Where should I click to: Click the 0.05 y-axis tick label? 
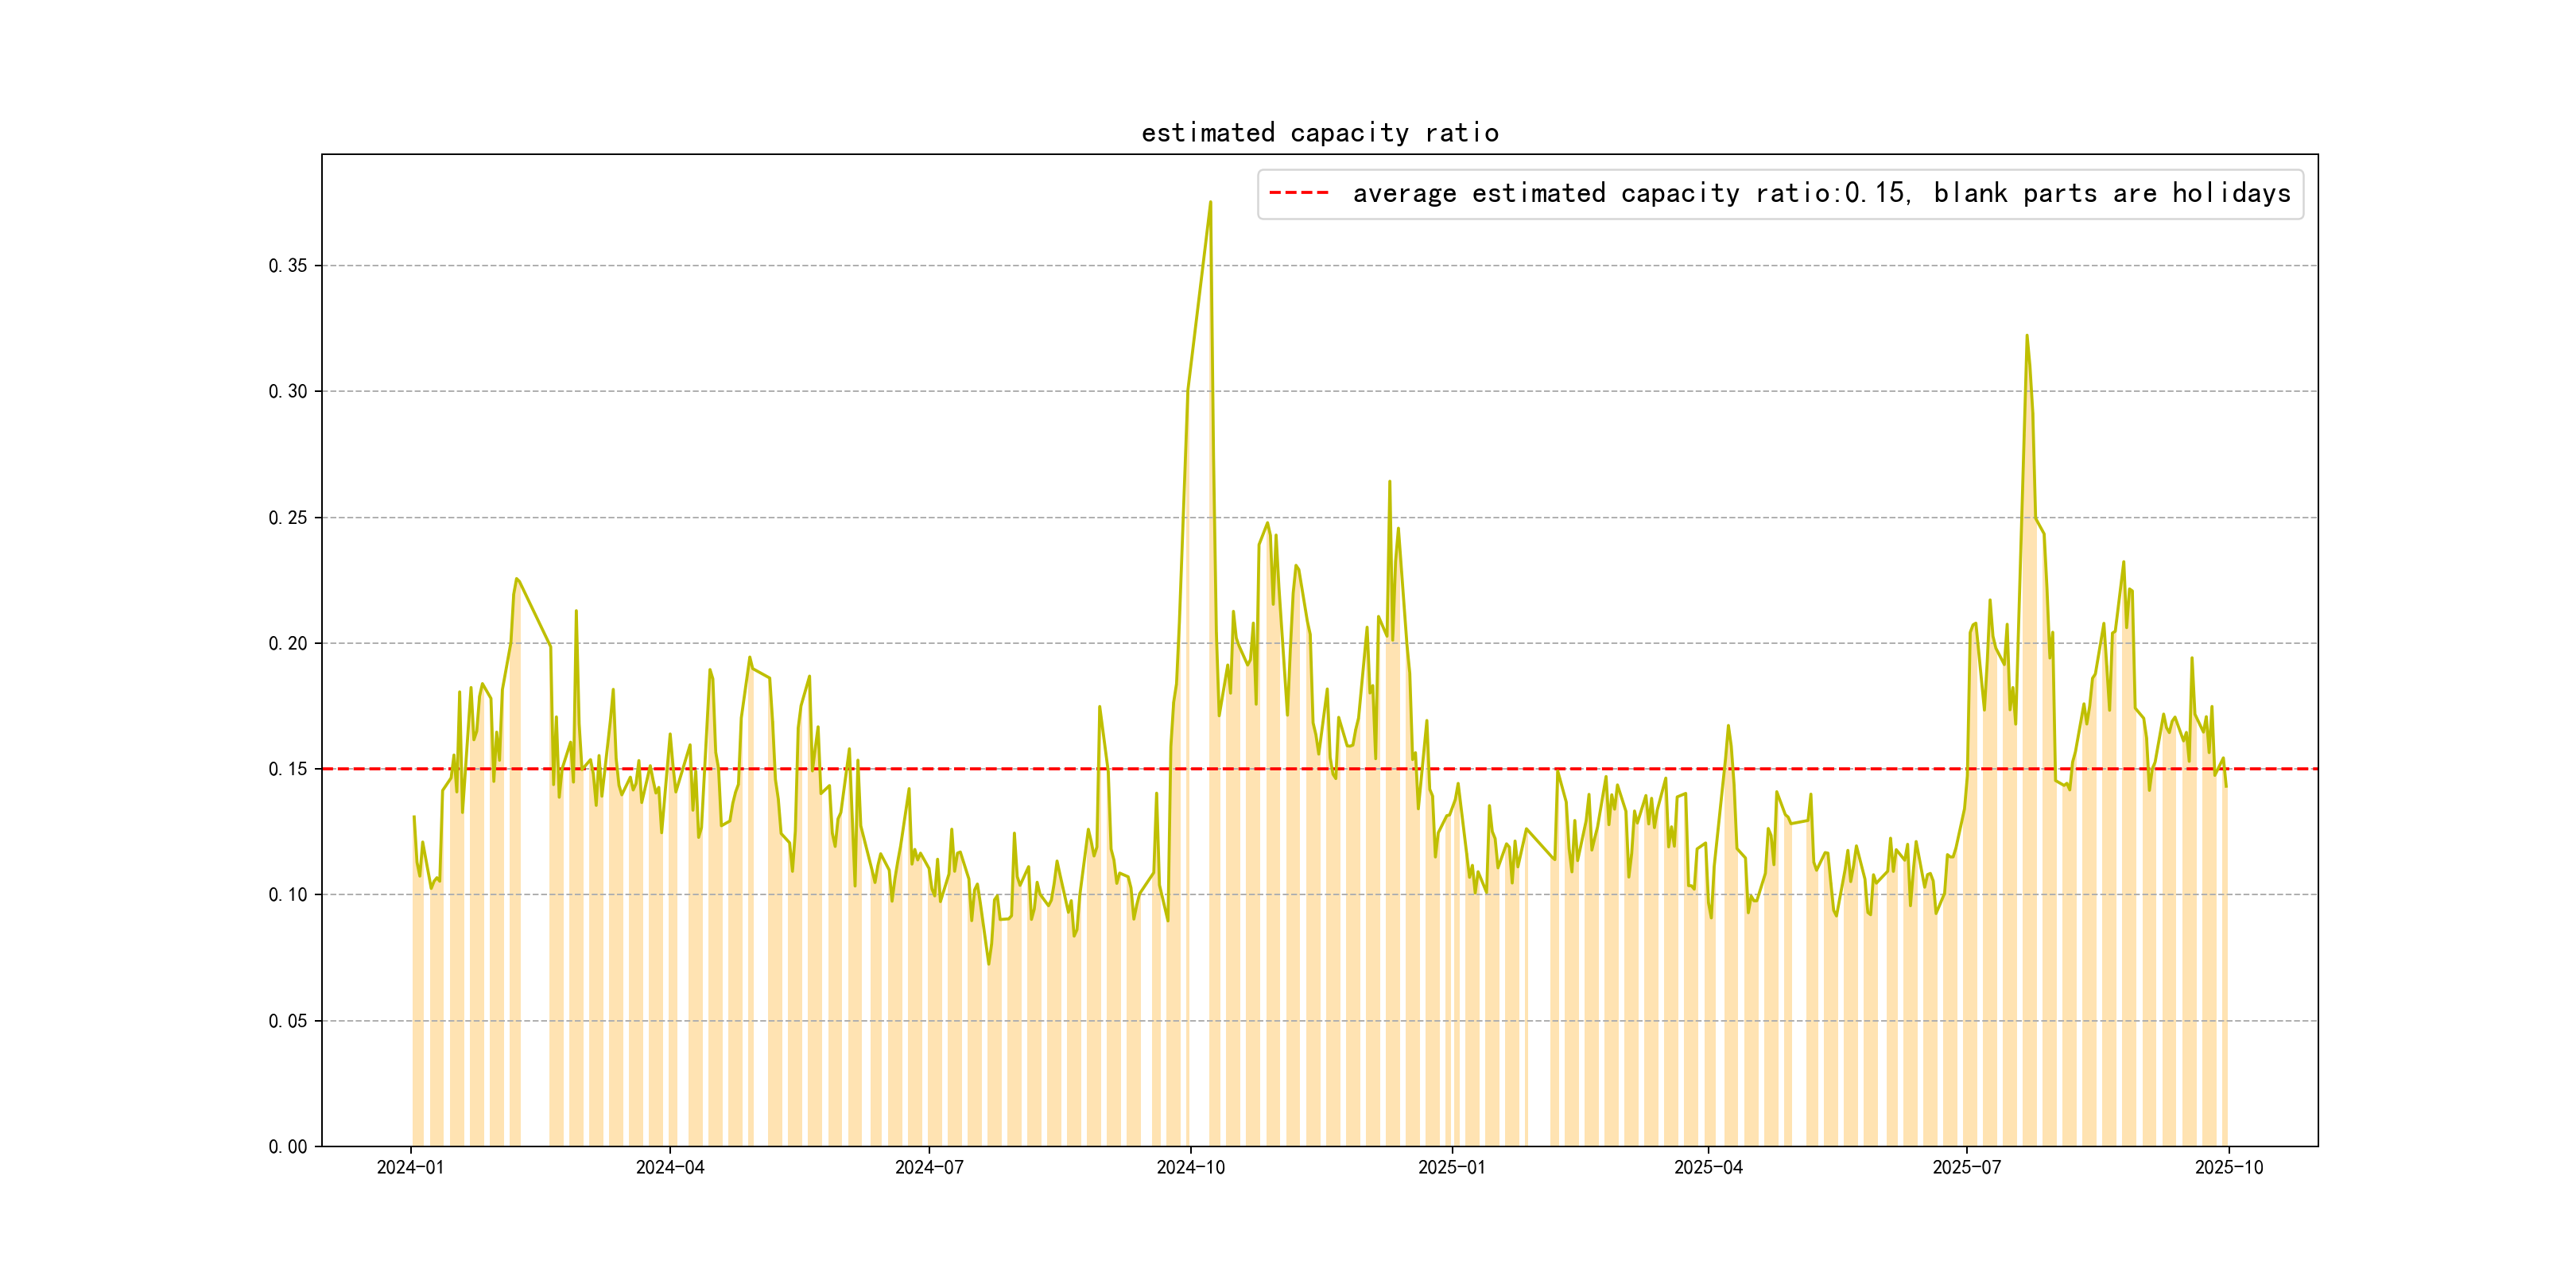click(288, 1021)
